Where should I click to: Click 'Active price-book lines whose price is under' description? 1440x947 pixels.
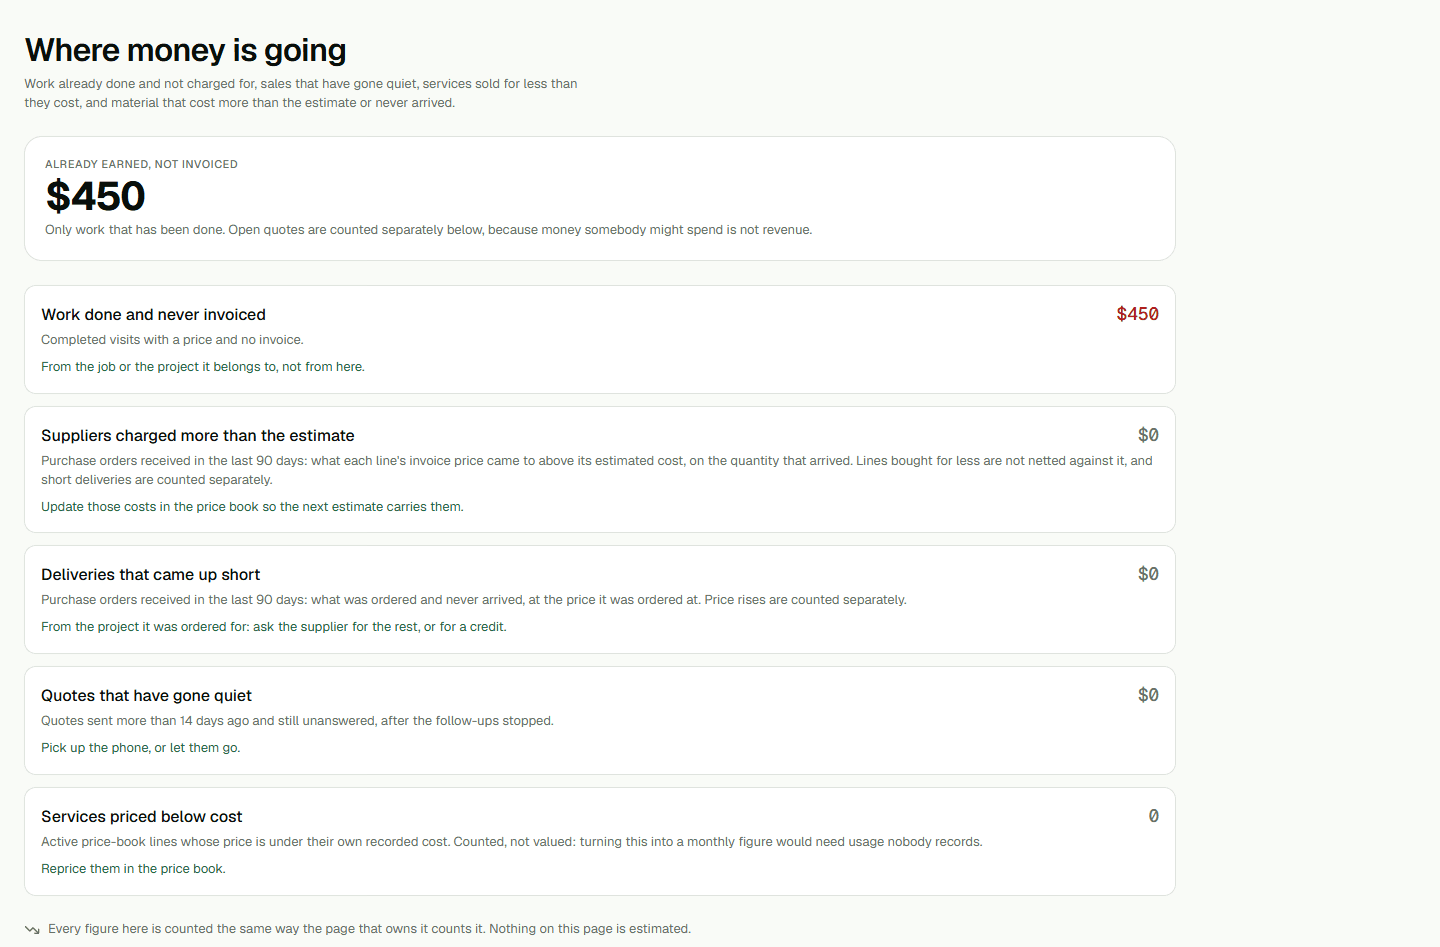(512, 842)
